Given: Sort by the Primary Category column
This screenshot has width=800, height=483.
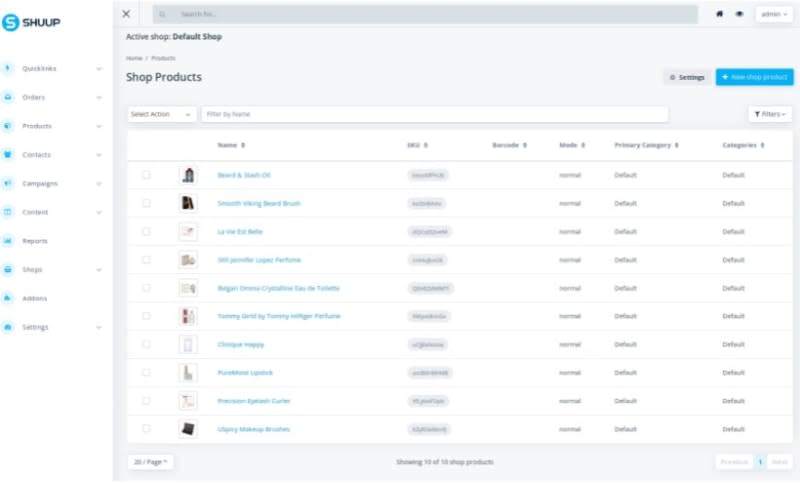Looking at the screenshot, I should [x=645, y=145].
